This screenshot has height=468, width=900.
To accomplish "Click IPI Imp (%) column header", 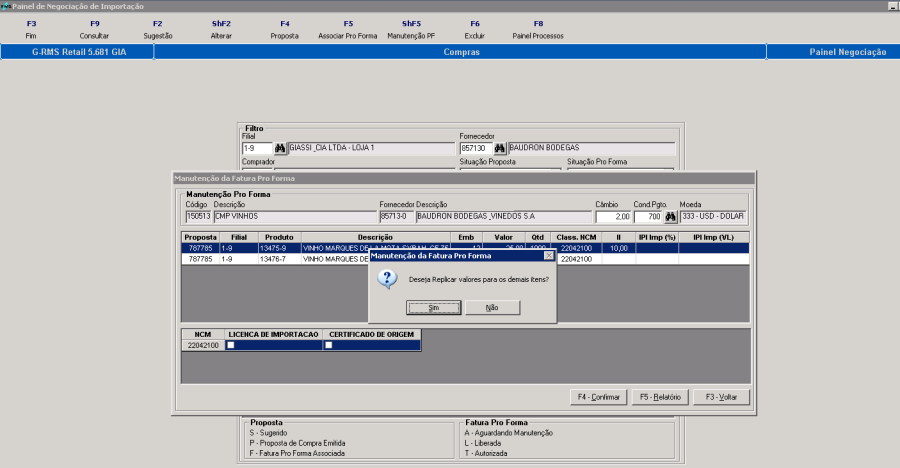I will (x=657, y=237).
